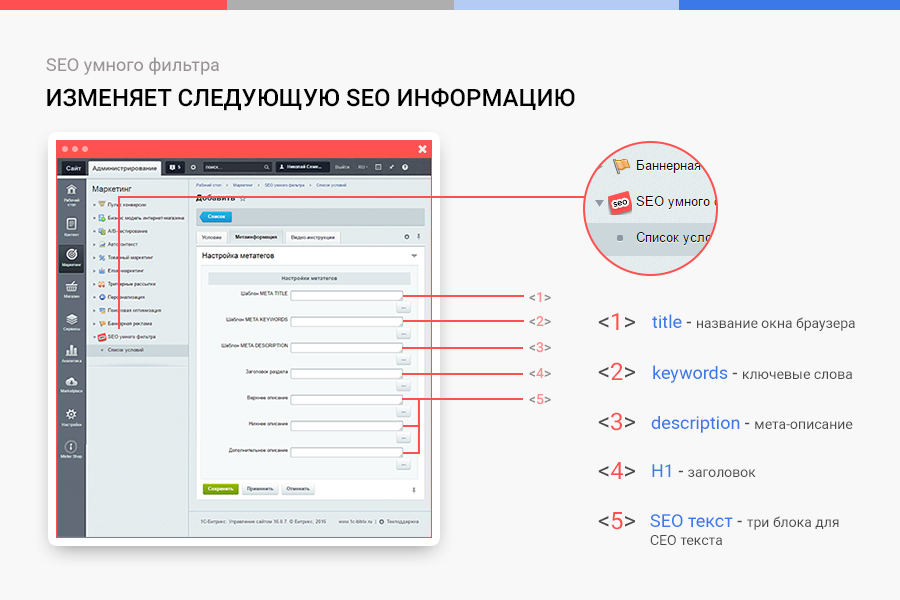Expand the Email маркетинг tree item
This screenshot has height=600, width=900.
coord(94,271)
